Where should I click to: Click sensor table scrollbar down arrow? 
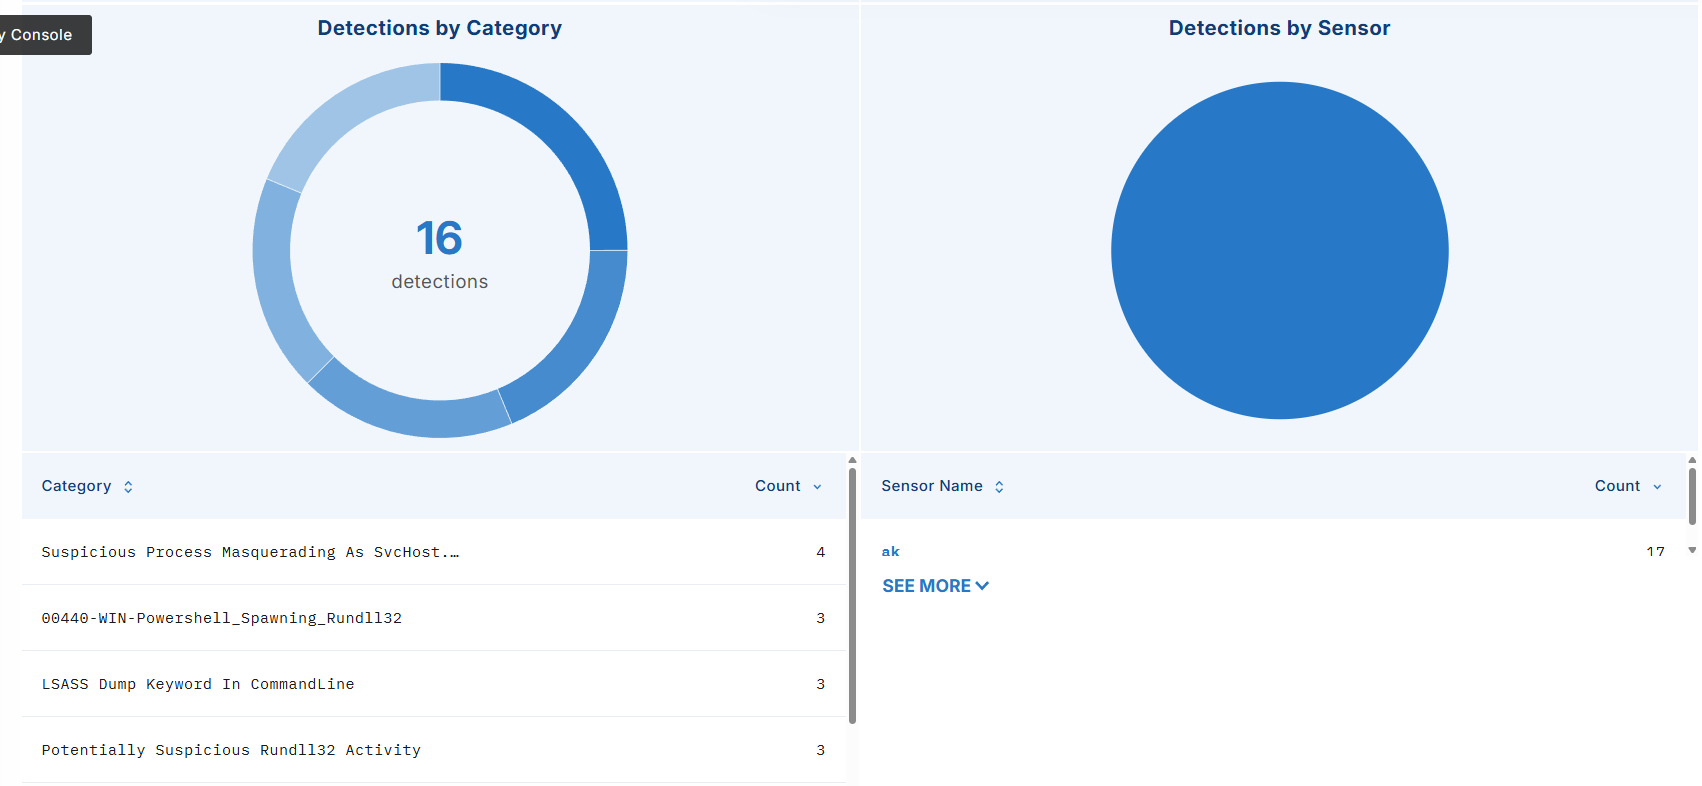1692,550
